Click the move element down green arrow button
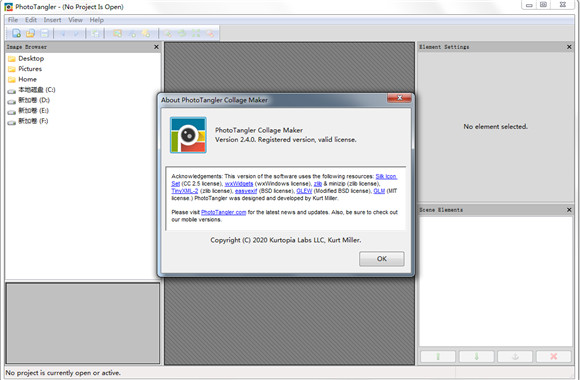 coord(476,356)
